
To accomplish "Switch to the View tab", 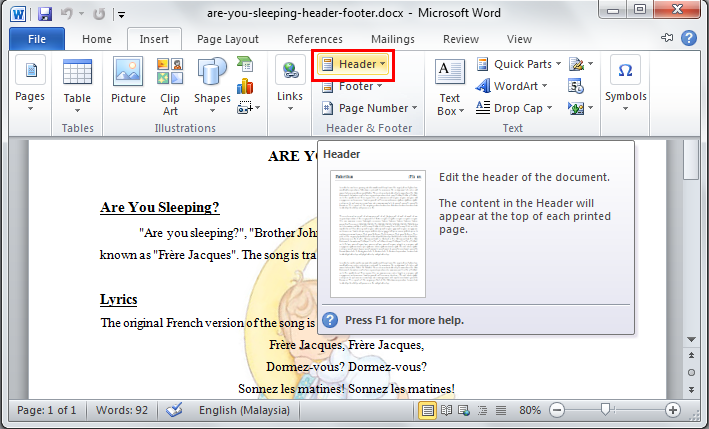I will click(x=519, y=39).
